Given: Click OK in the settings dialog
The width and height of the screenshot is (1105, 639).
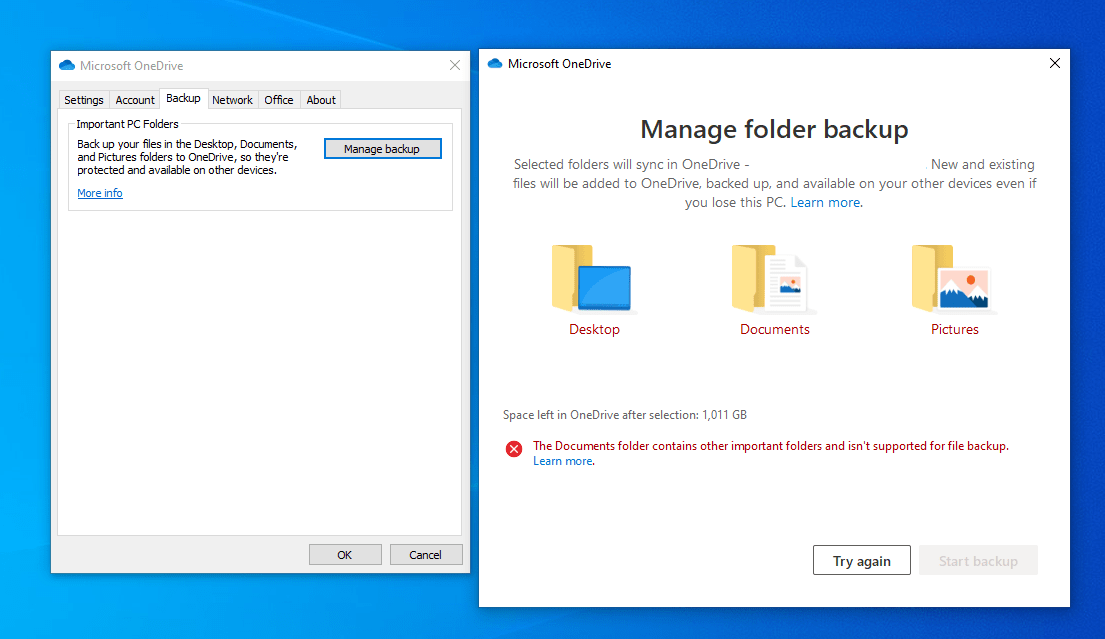Looking at the screenshot, I should pyautogui.click(x=345, y=554).
